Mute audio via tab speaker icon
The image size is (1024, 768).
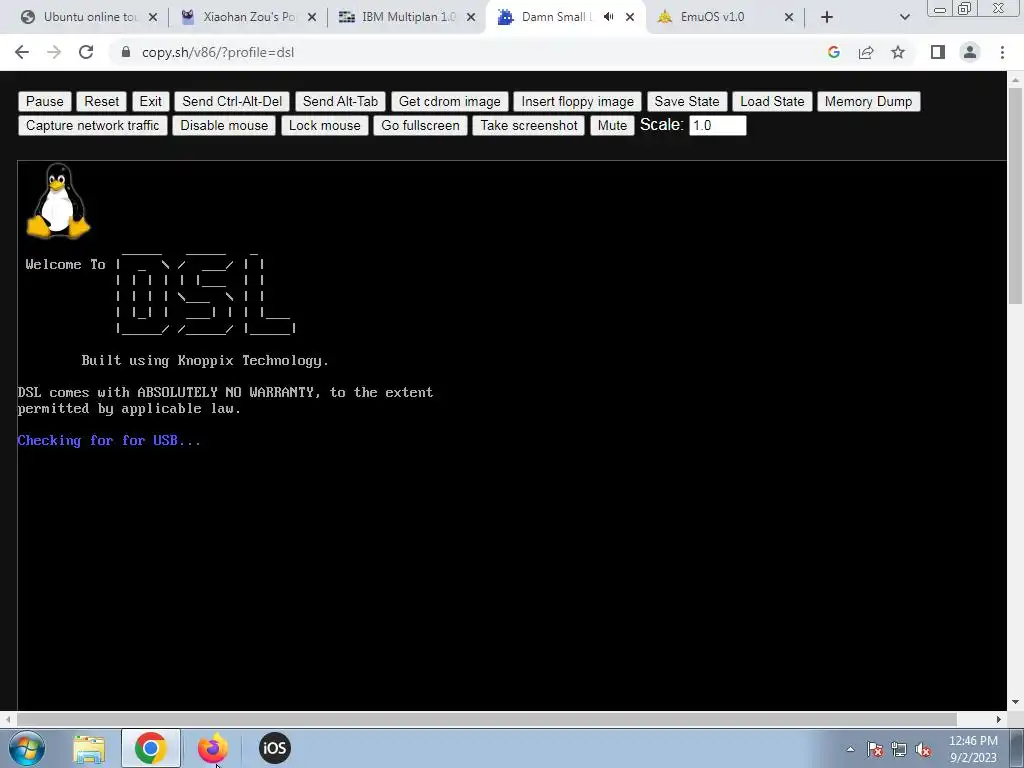(609, 17)
